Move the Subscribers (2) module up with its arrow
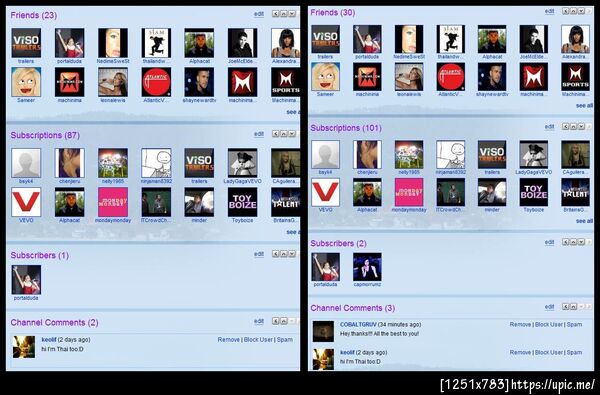This screenshot has height=395, width=600. tap(573, 242)
